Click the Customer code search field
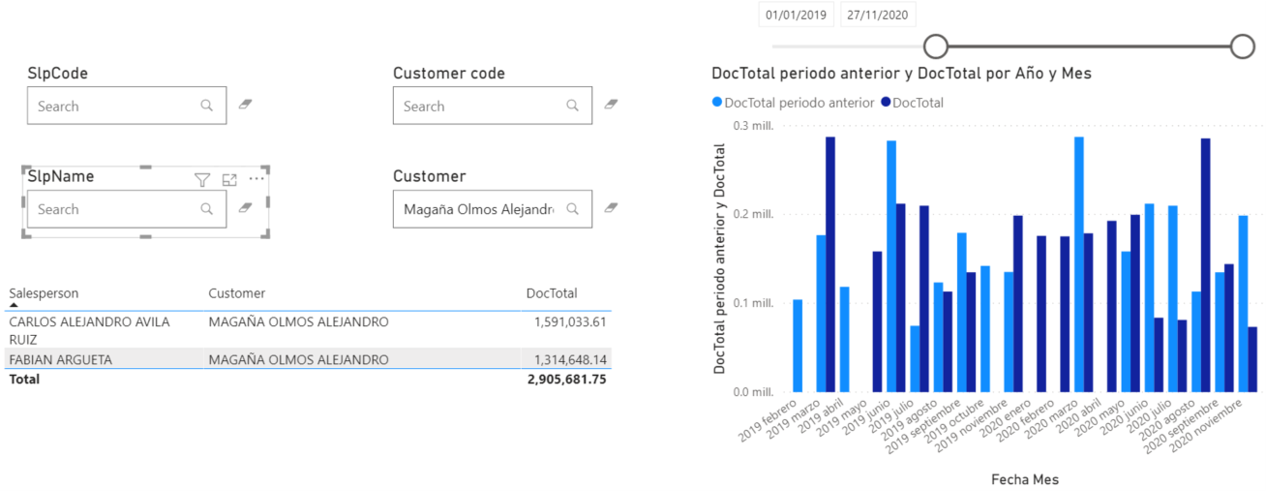This screenshot has height=491, width=1266. [492, 105]
